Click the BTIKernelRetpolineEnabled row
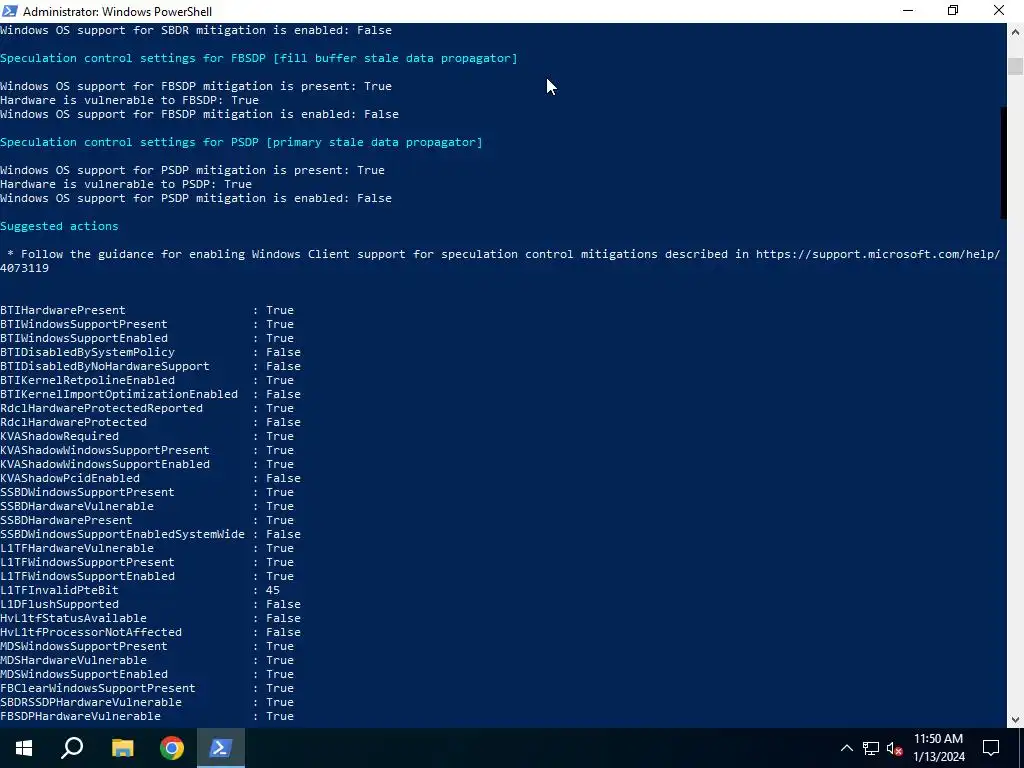This screenshot has width=1024, height=768. tap(147, 380)
